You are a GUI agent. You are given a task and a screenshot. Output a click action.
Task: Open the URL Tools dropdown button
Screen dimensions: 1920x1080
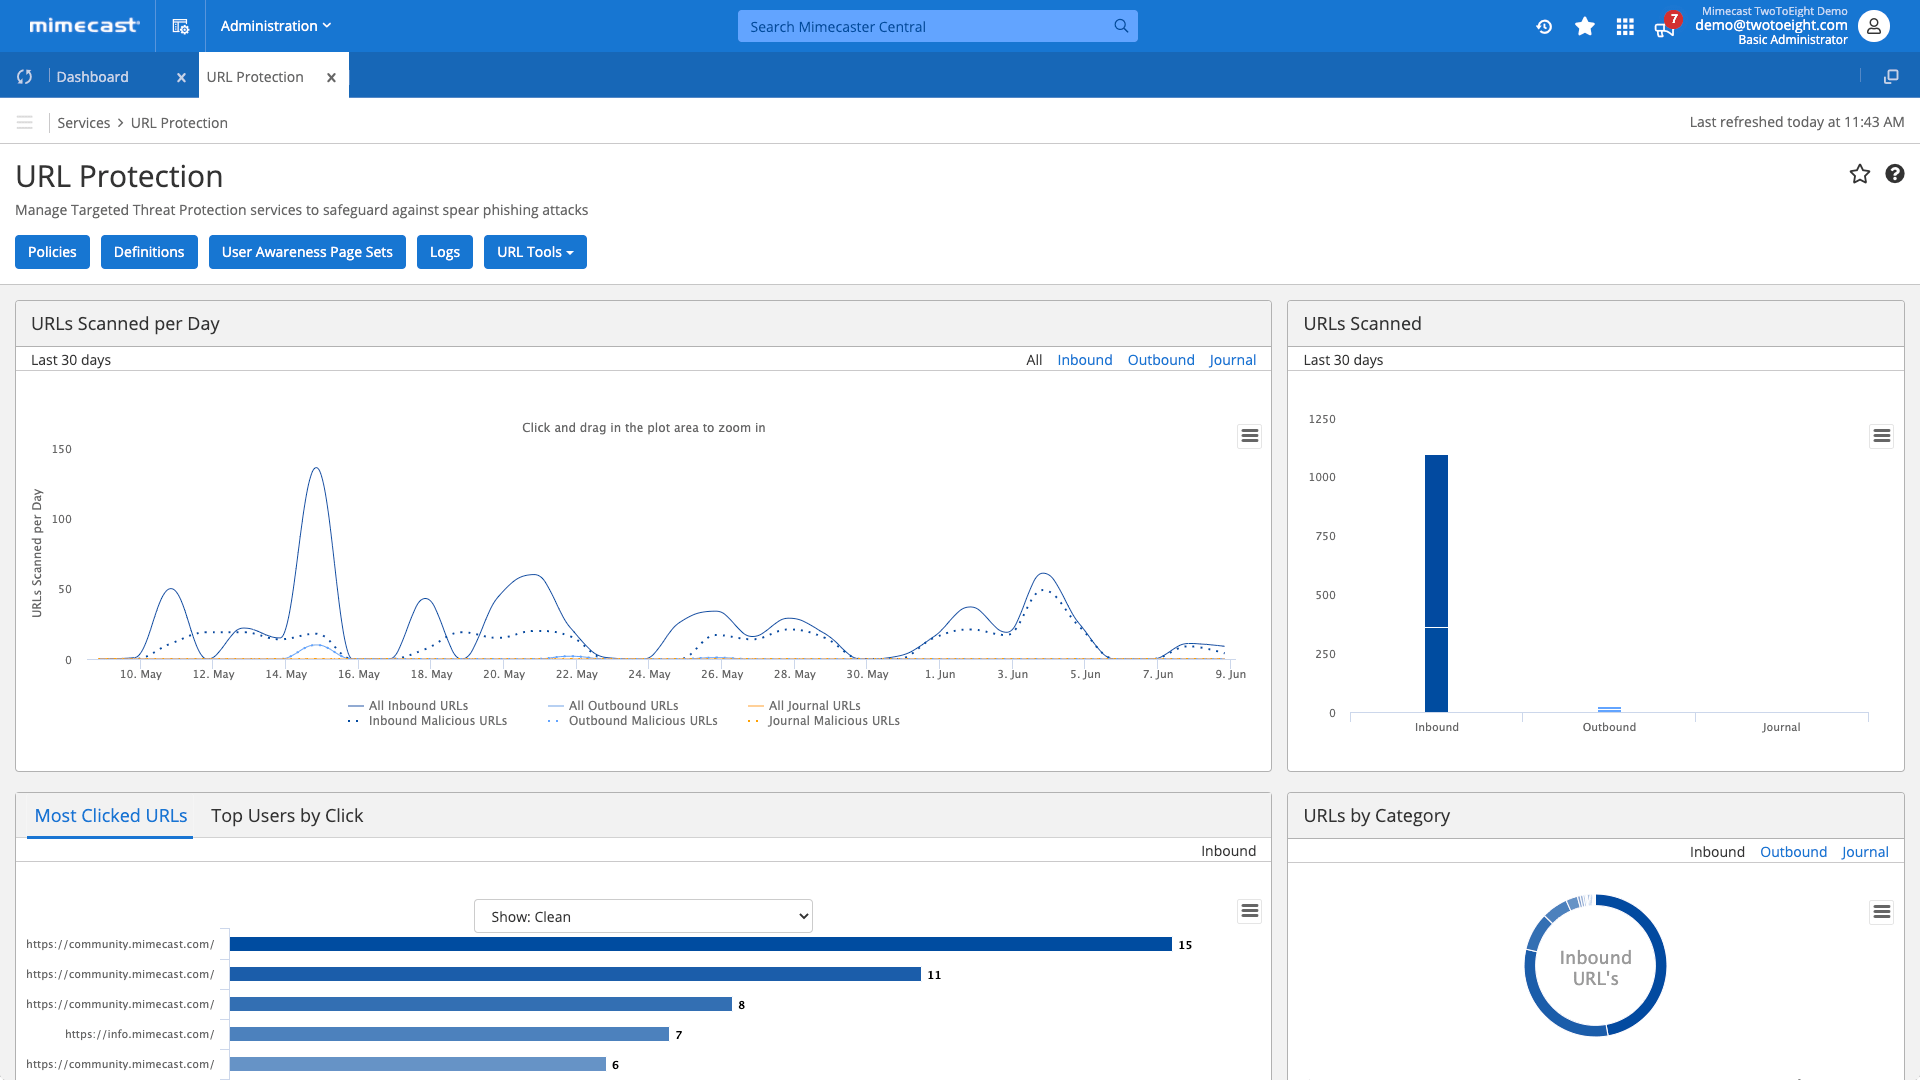click(x=535, y=252)
